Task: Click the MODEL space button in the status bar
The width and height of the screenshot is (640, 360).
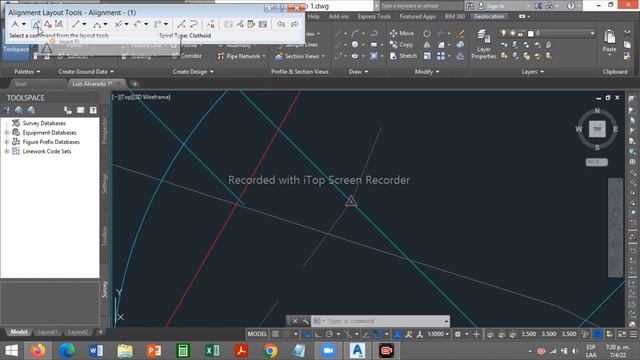Action: click(257, 334)
